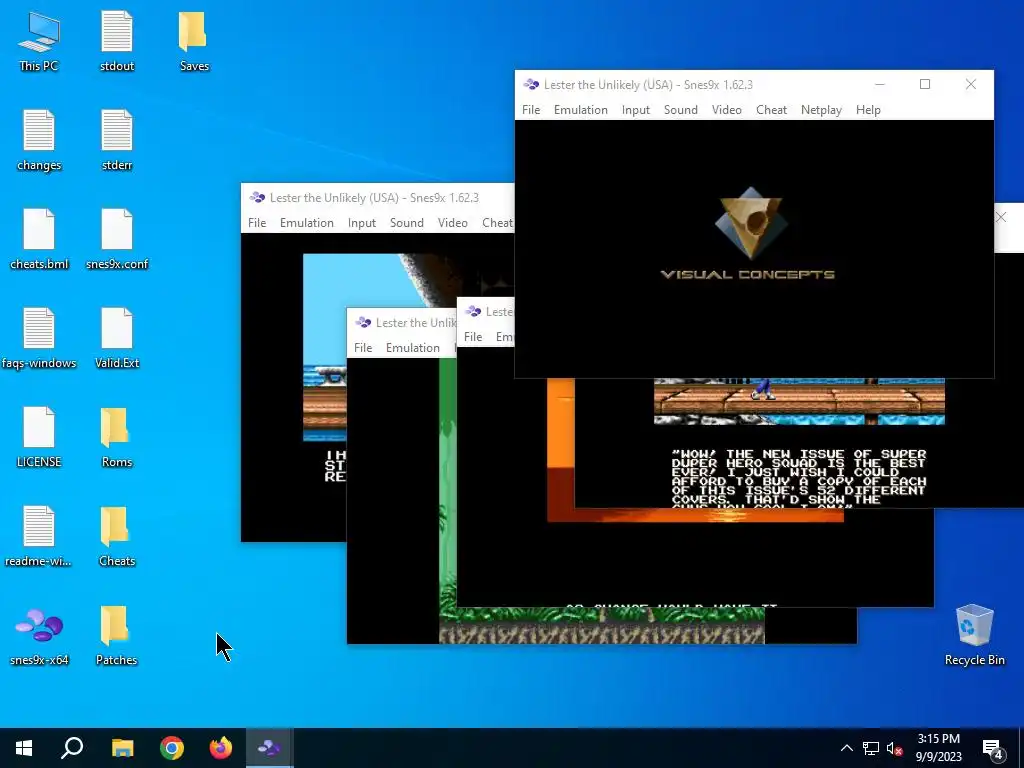Image resolution: width=1024 pixels, height=768 pixels.
Task: Select the cheats.bml file icon
Action: pos(39,239)
